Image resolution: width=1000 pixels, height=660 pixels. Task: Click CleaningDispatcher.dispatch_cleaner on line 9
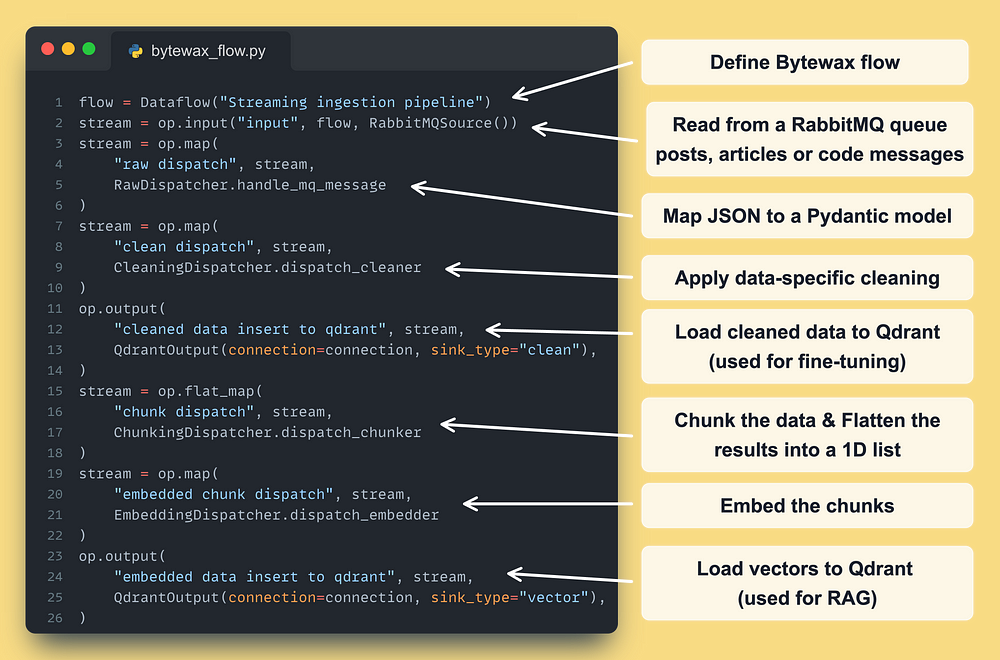click(x=268, y=267)
